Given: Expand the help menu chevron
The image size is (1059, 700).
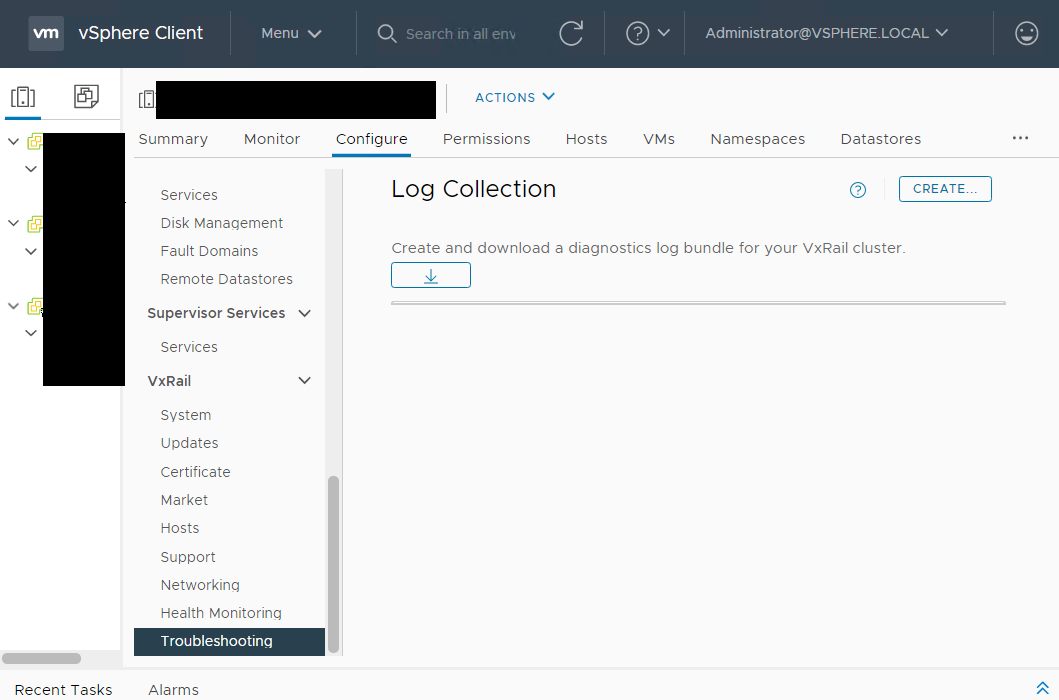Looking at the screenshot, I should click(x=664, y=32).
